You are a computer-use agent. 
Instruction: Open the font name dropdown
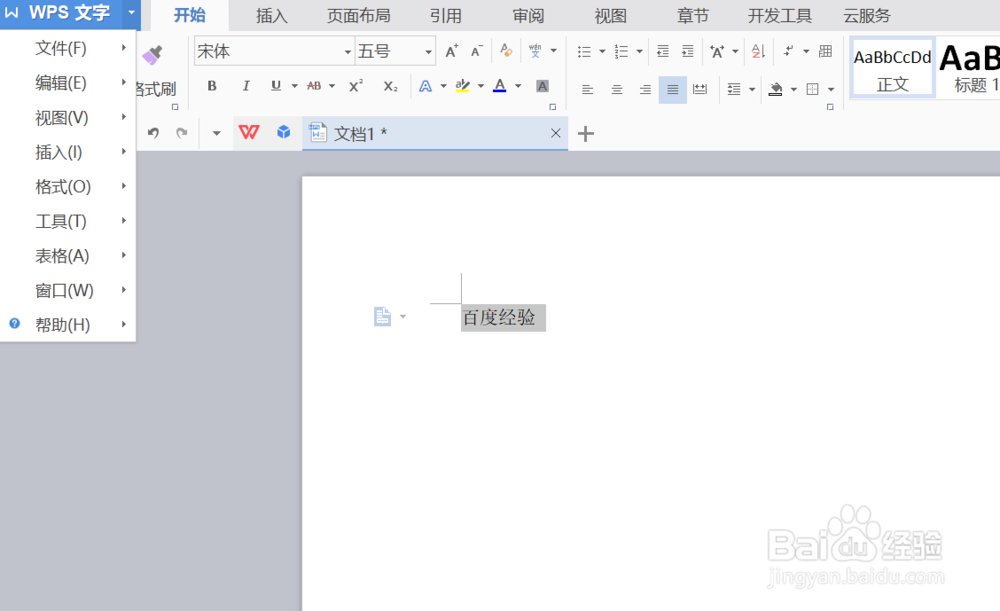348,52
